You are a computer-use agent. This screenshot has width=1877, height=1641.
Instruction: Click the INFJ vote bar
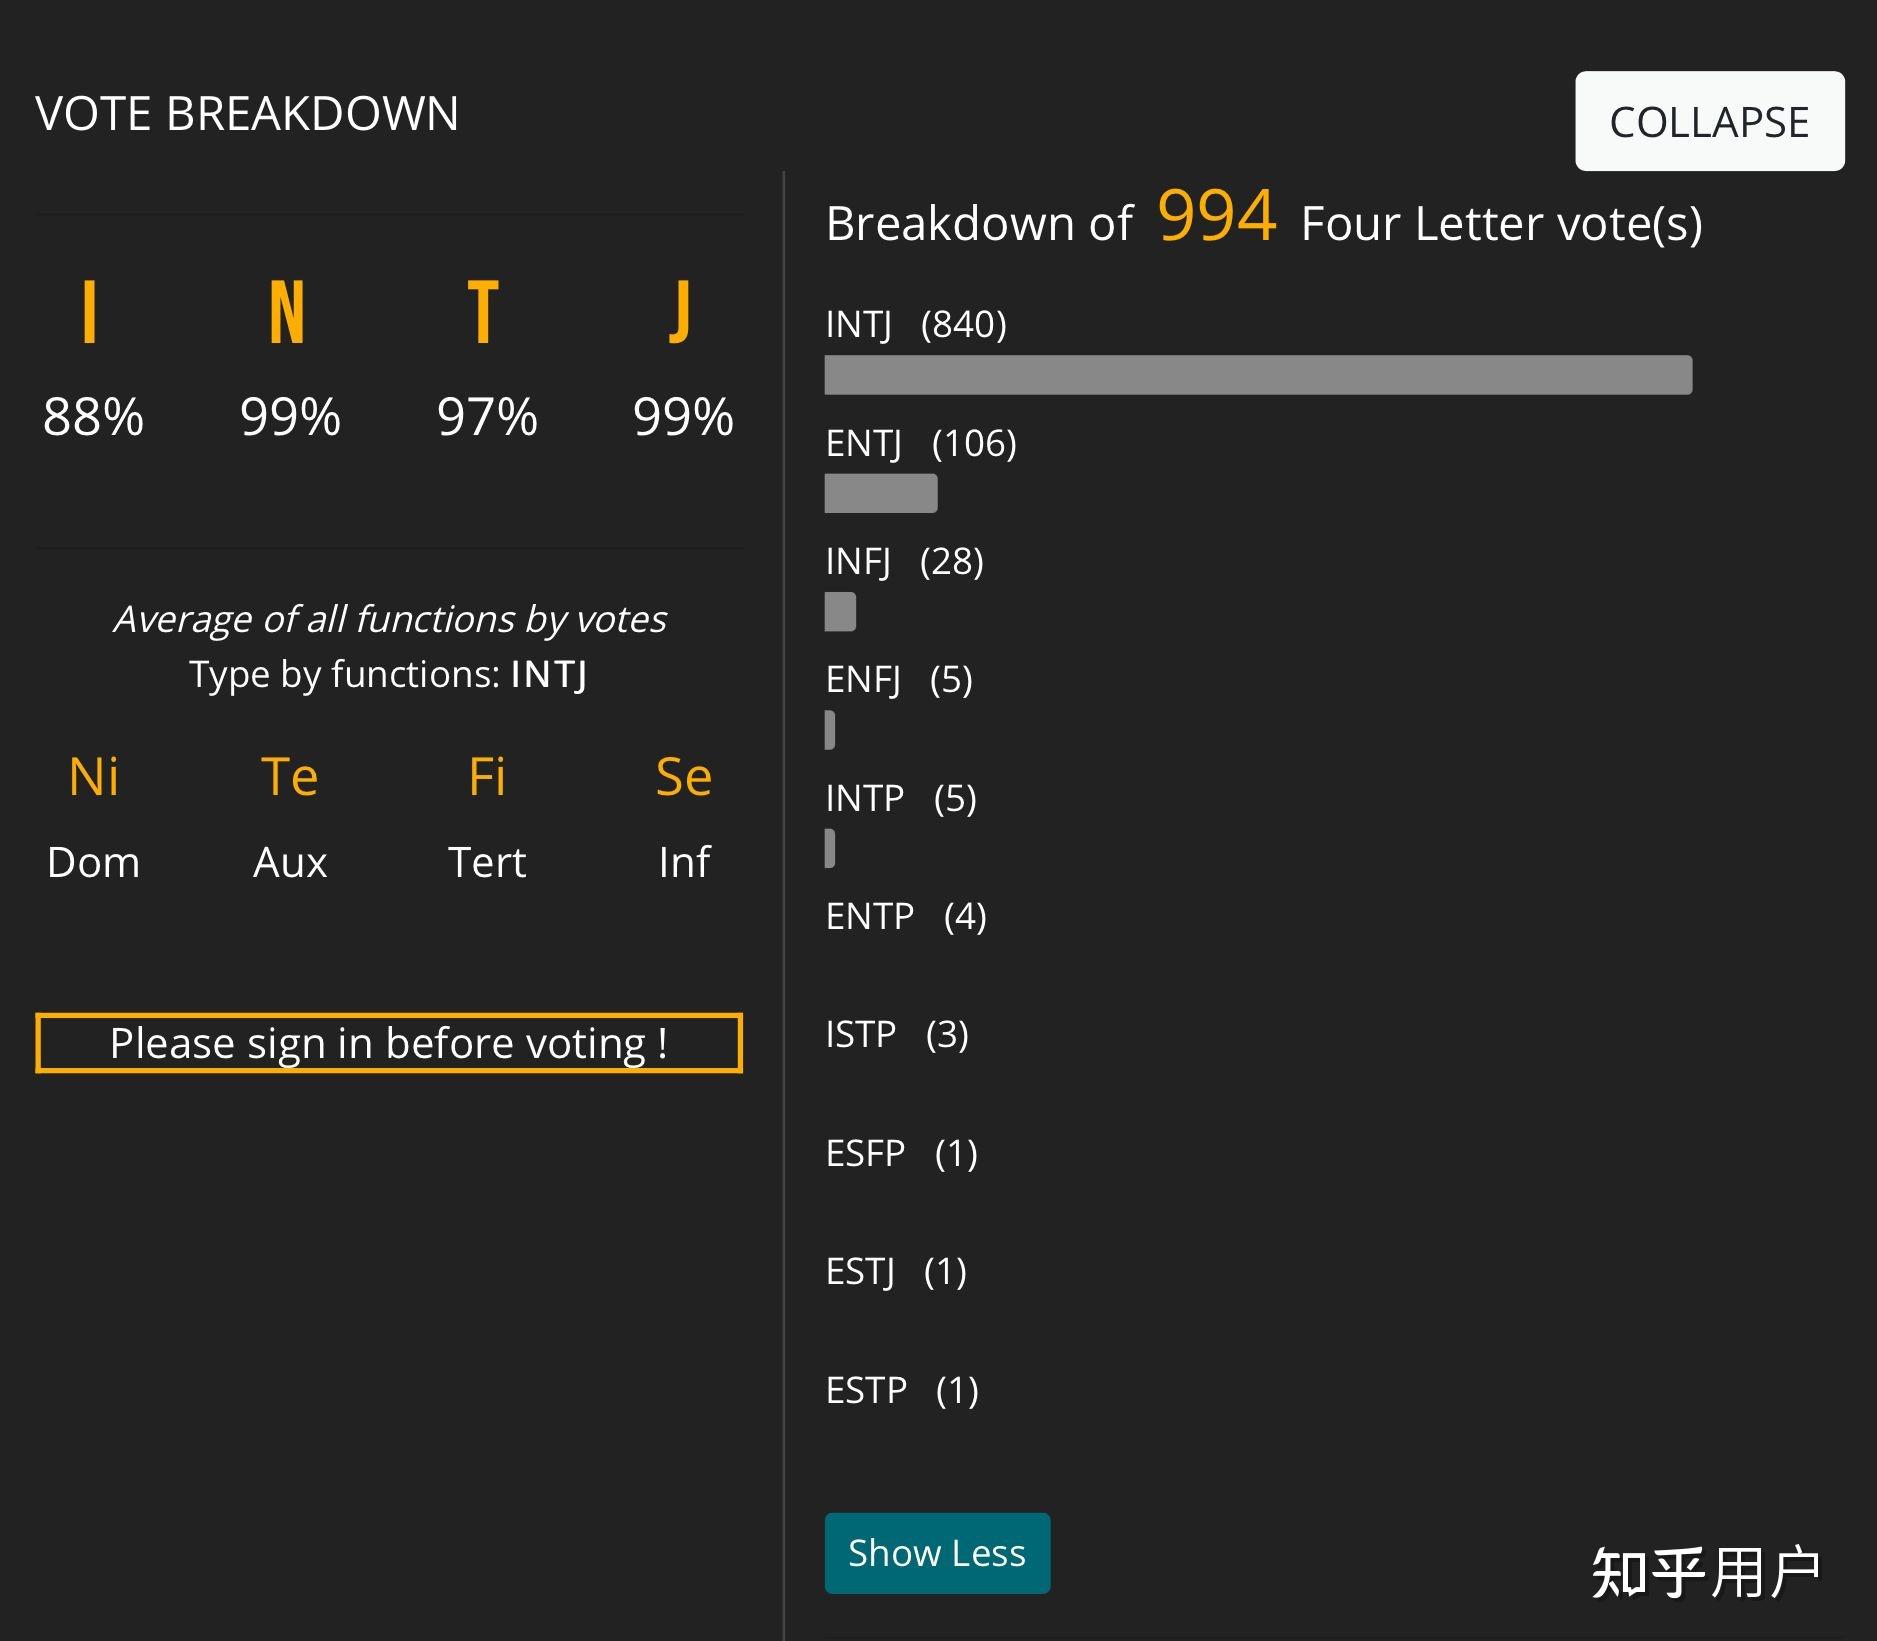pos(840,612)
